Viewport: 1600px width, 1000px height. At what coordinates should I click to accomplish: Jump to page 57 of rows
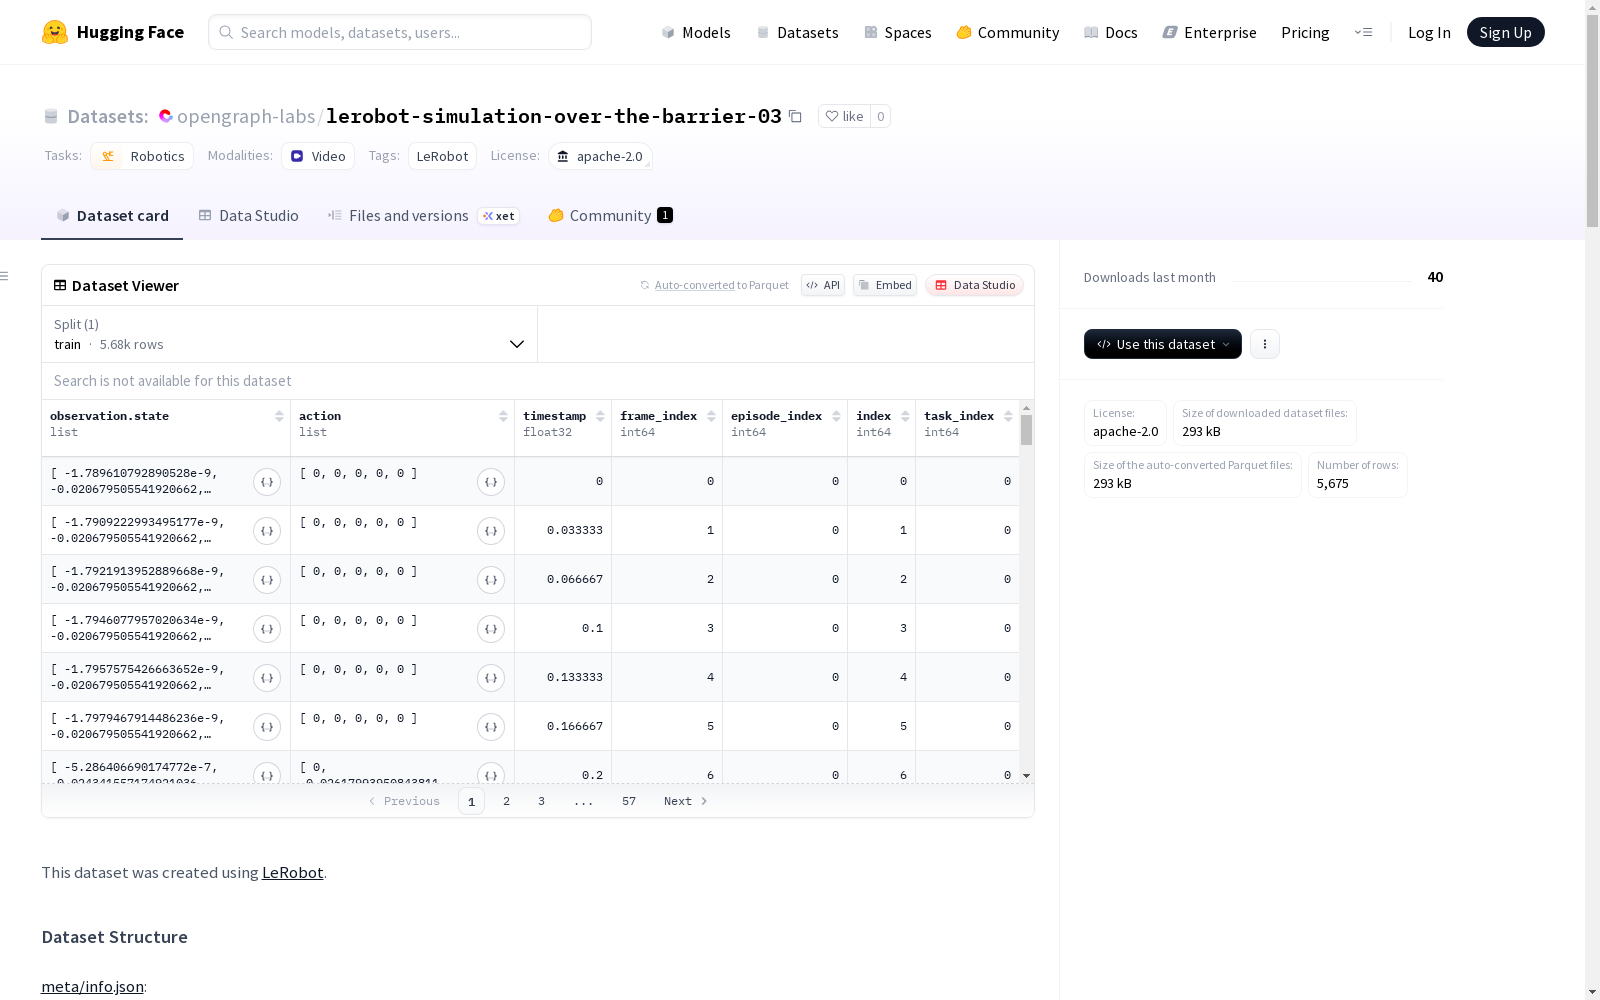pyautogui.click(x=629, y=801)
